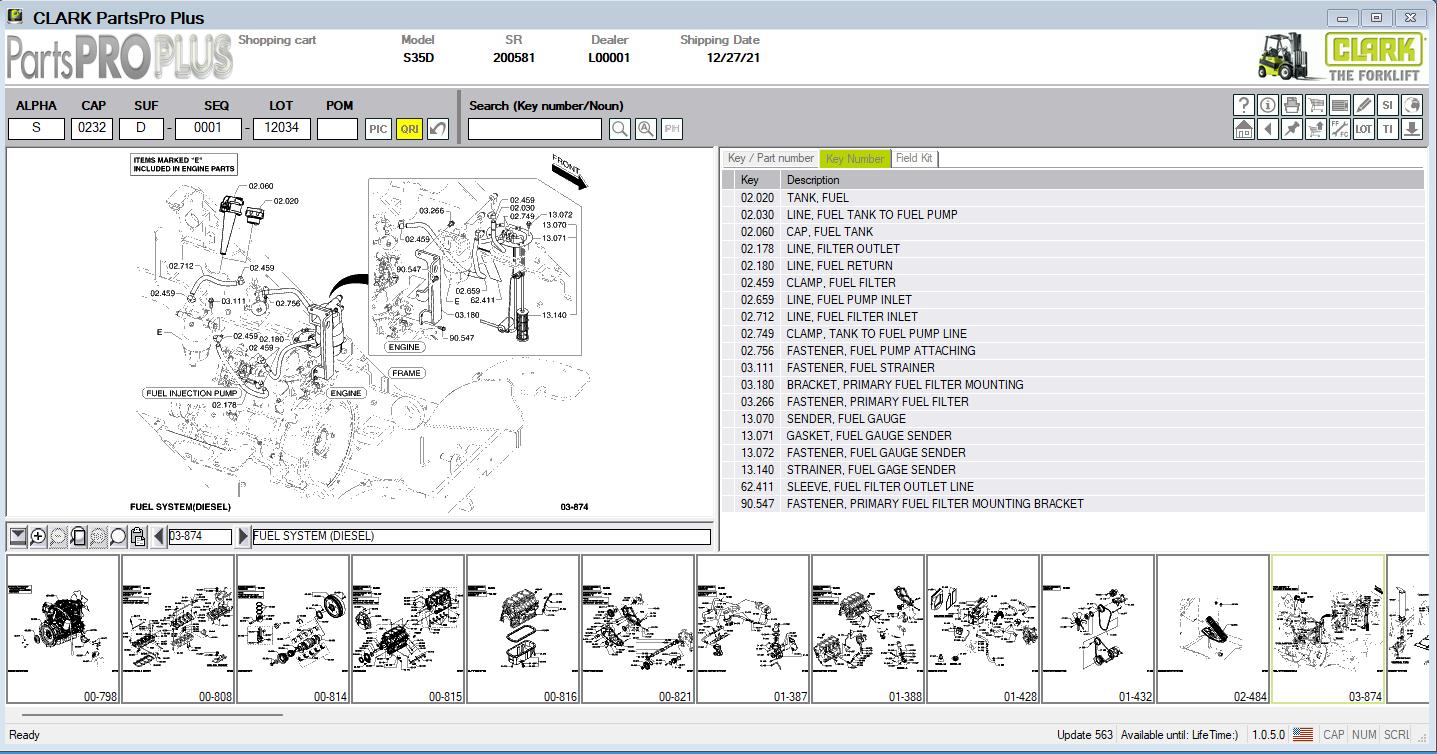Open thumbnail 01-387
The image size is (1437, 754).
753,629
